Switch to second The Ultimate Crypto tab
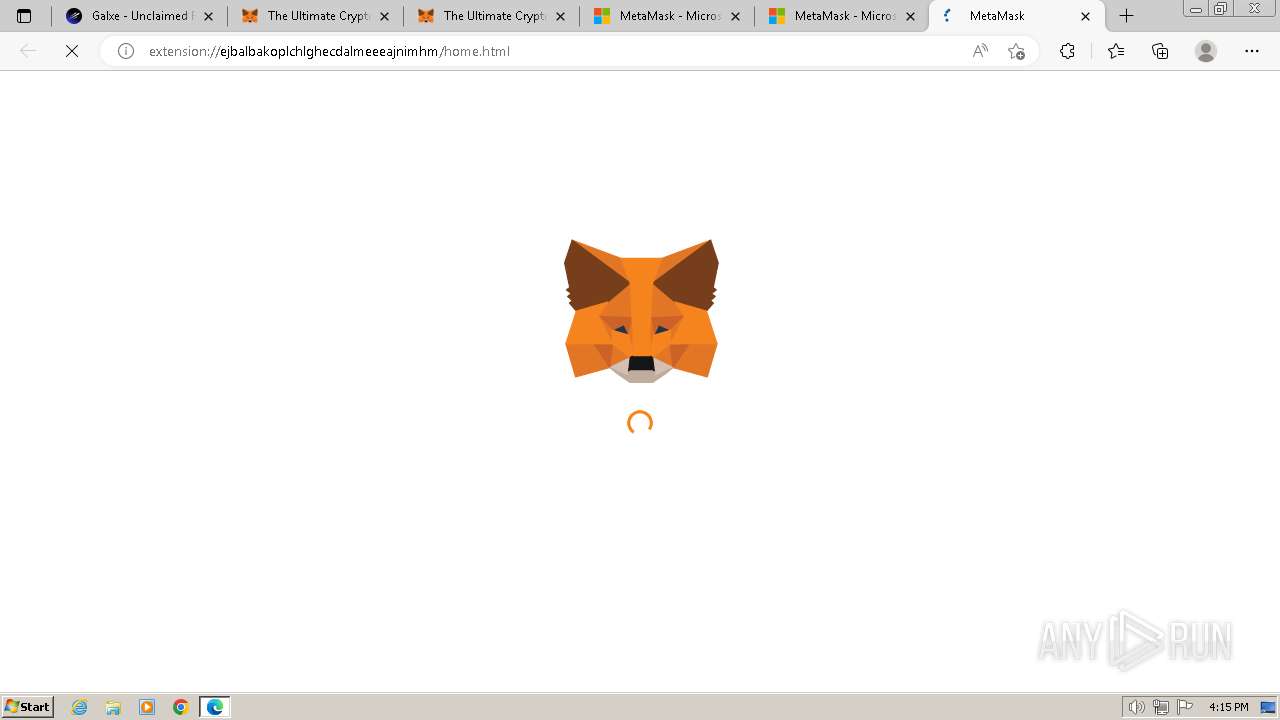The width and height of the screenshot is (1280, 720). (492, 16)
